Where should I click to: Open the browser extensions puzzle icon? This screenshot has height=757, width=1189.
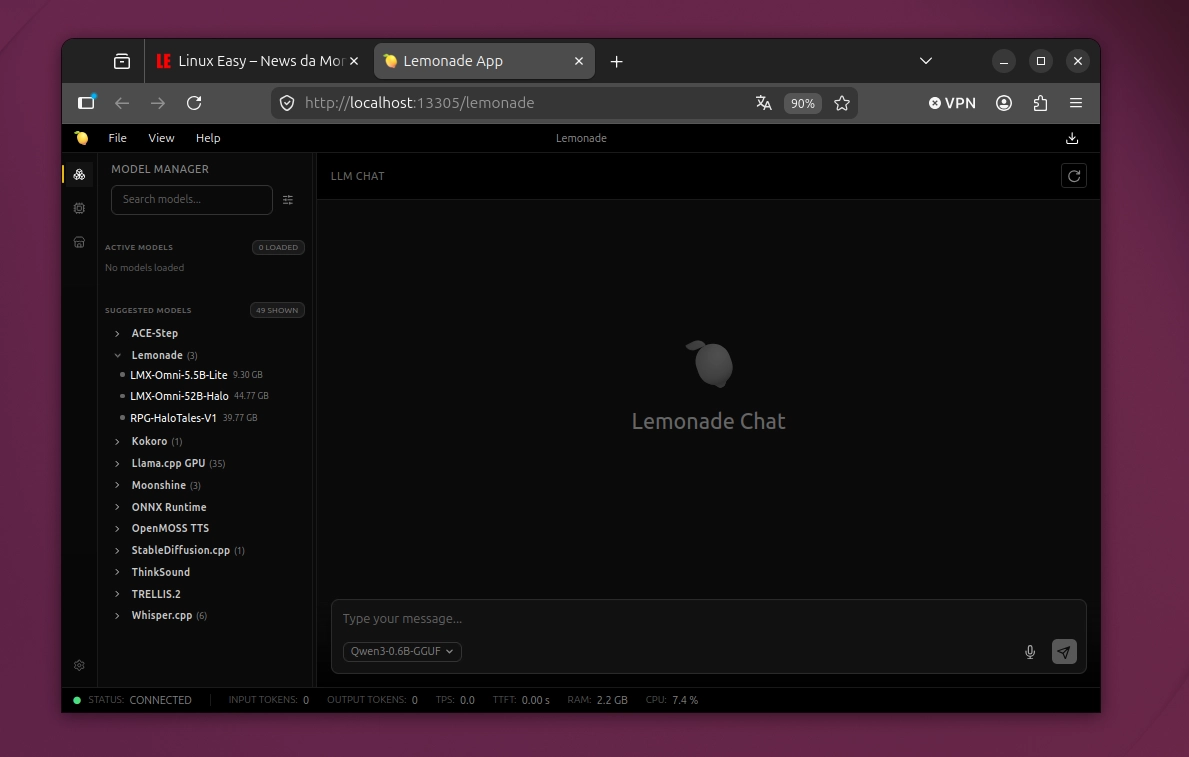pos(1040,103)
